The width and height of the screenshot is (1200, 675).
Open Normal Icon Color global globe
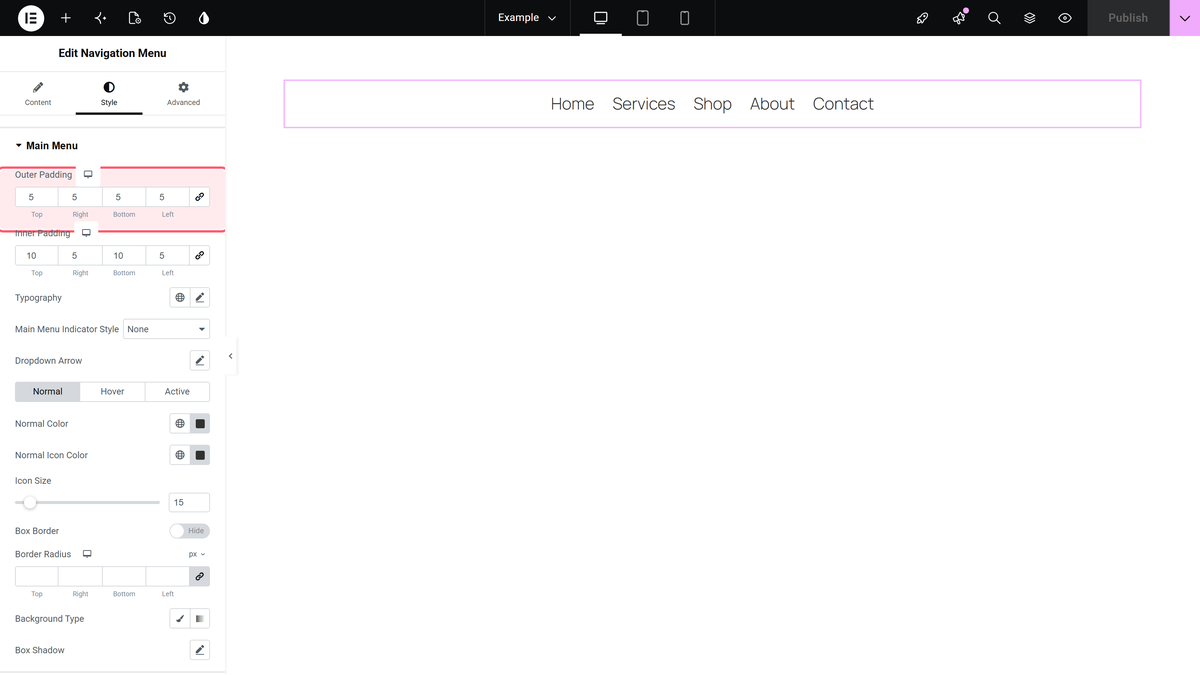point(180,455)
